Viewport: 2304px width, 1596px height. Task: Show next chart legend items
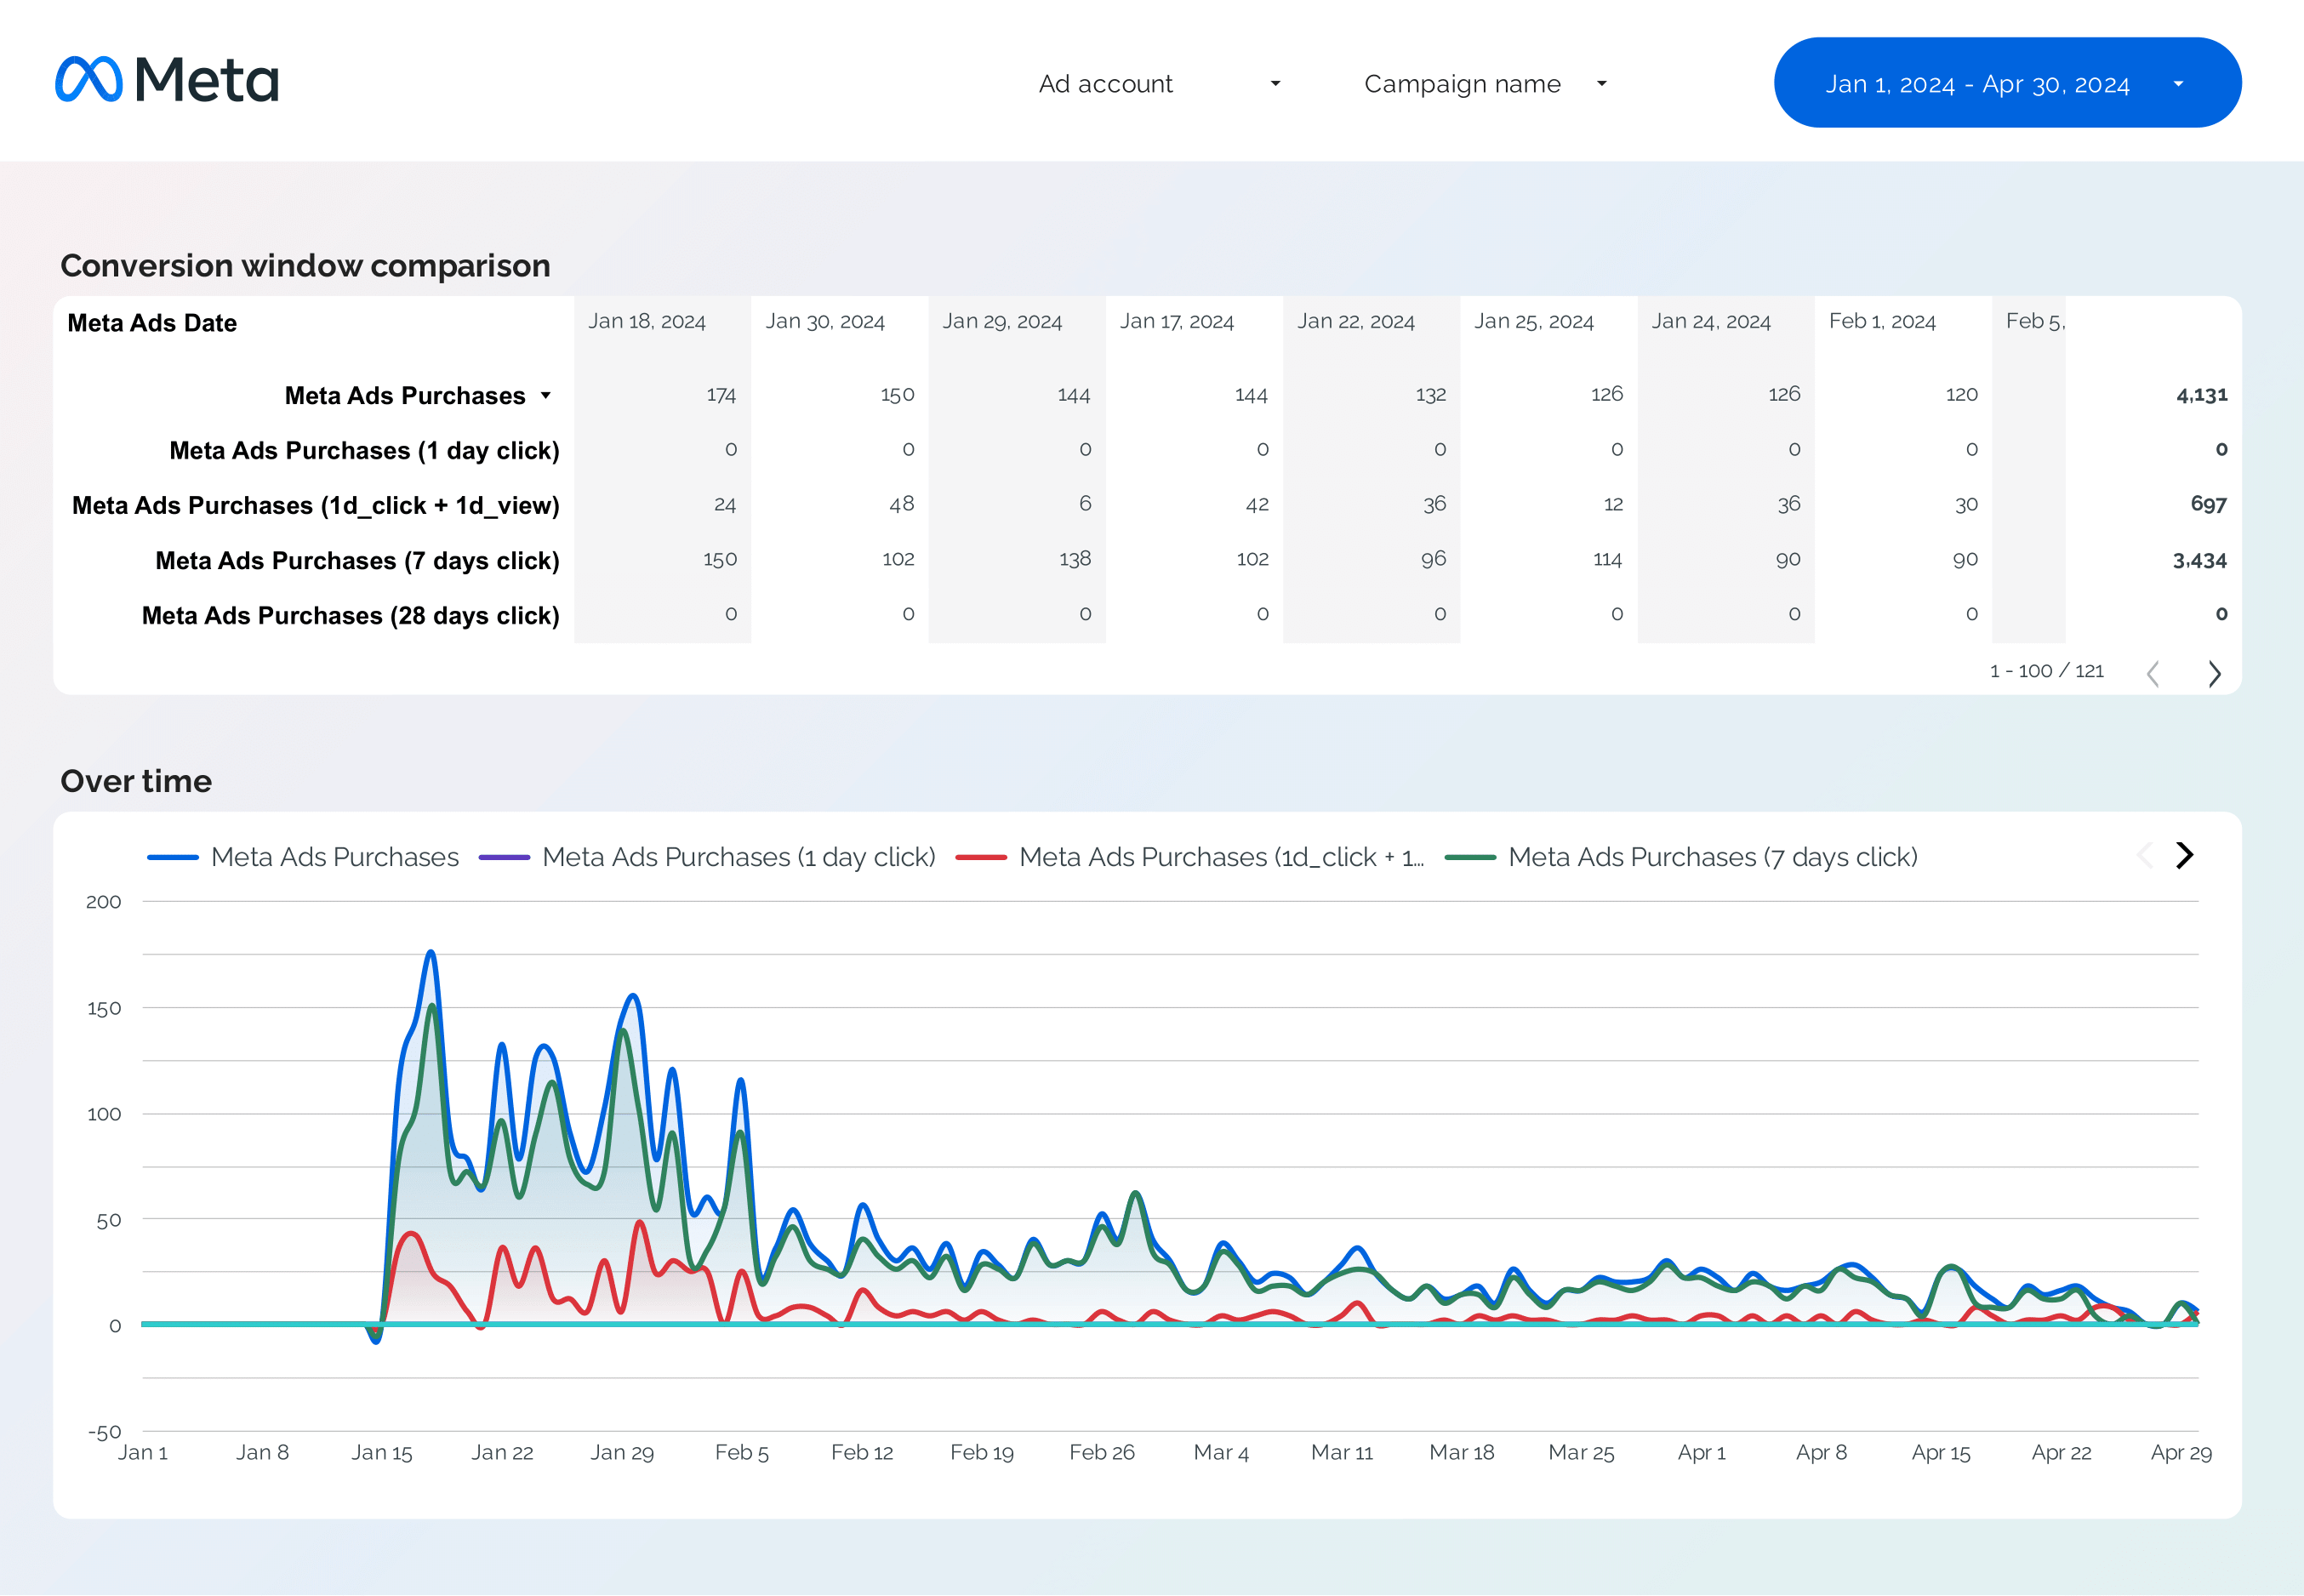pos(2185,855)
